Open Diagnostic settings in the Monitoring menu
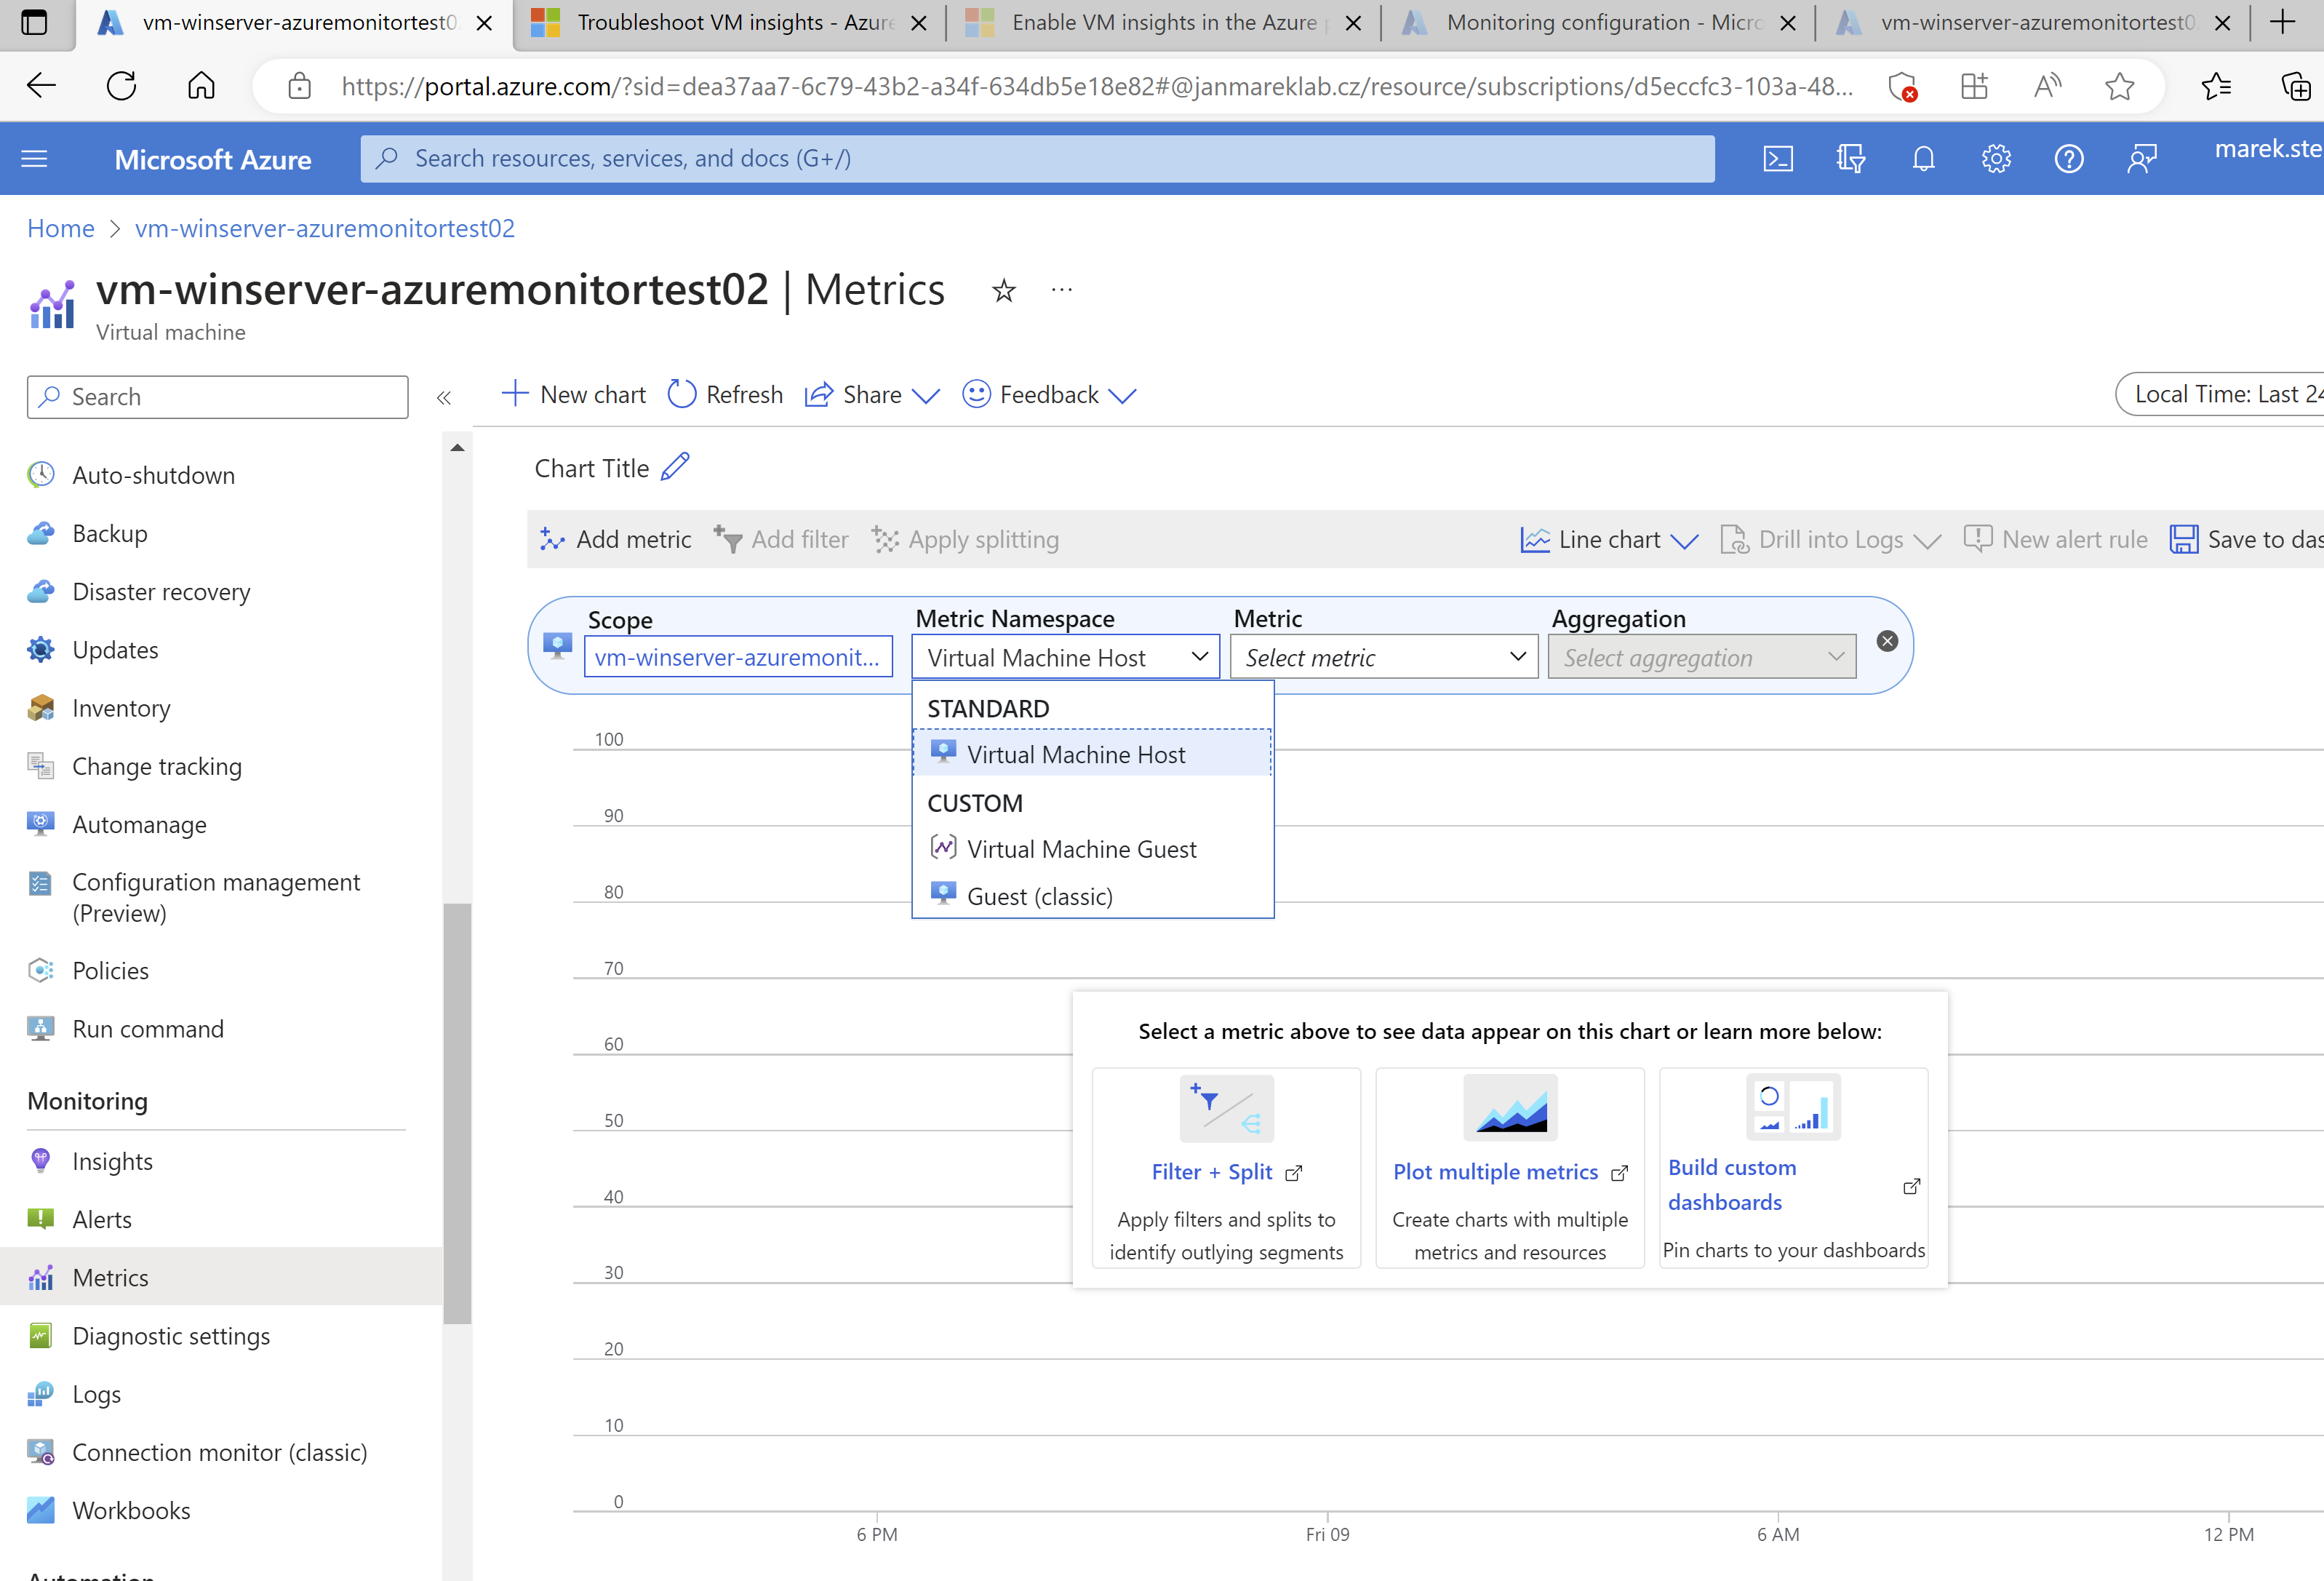 (171, 1335)
